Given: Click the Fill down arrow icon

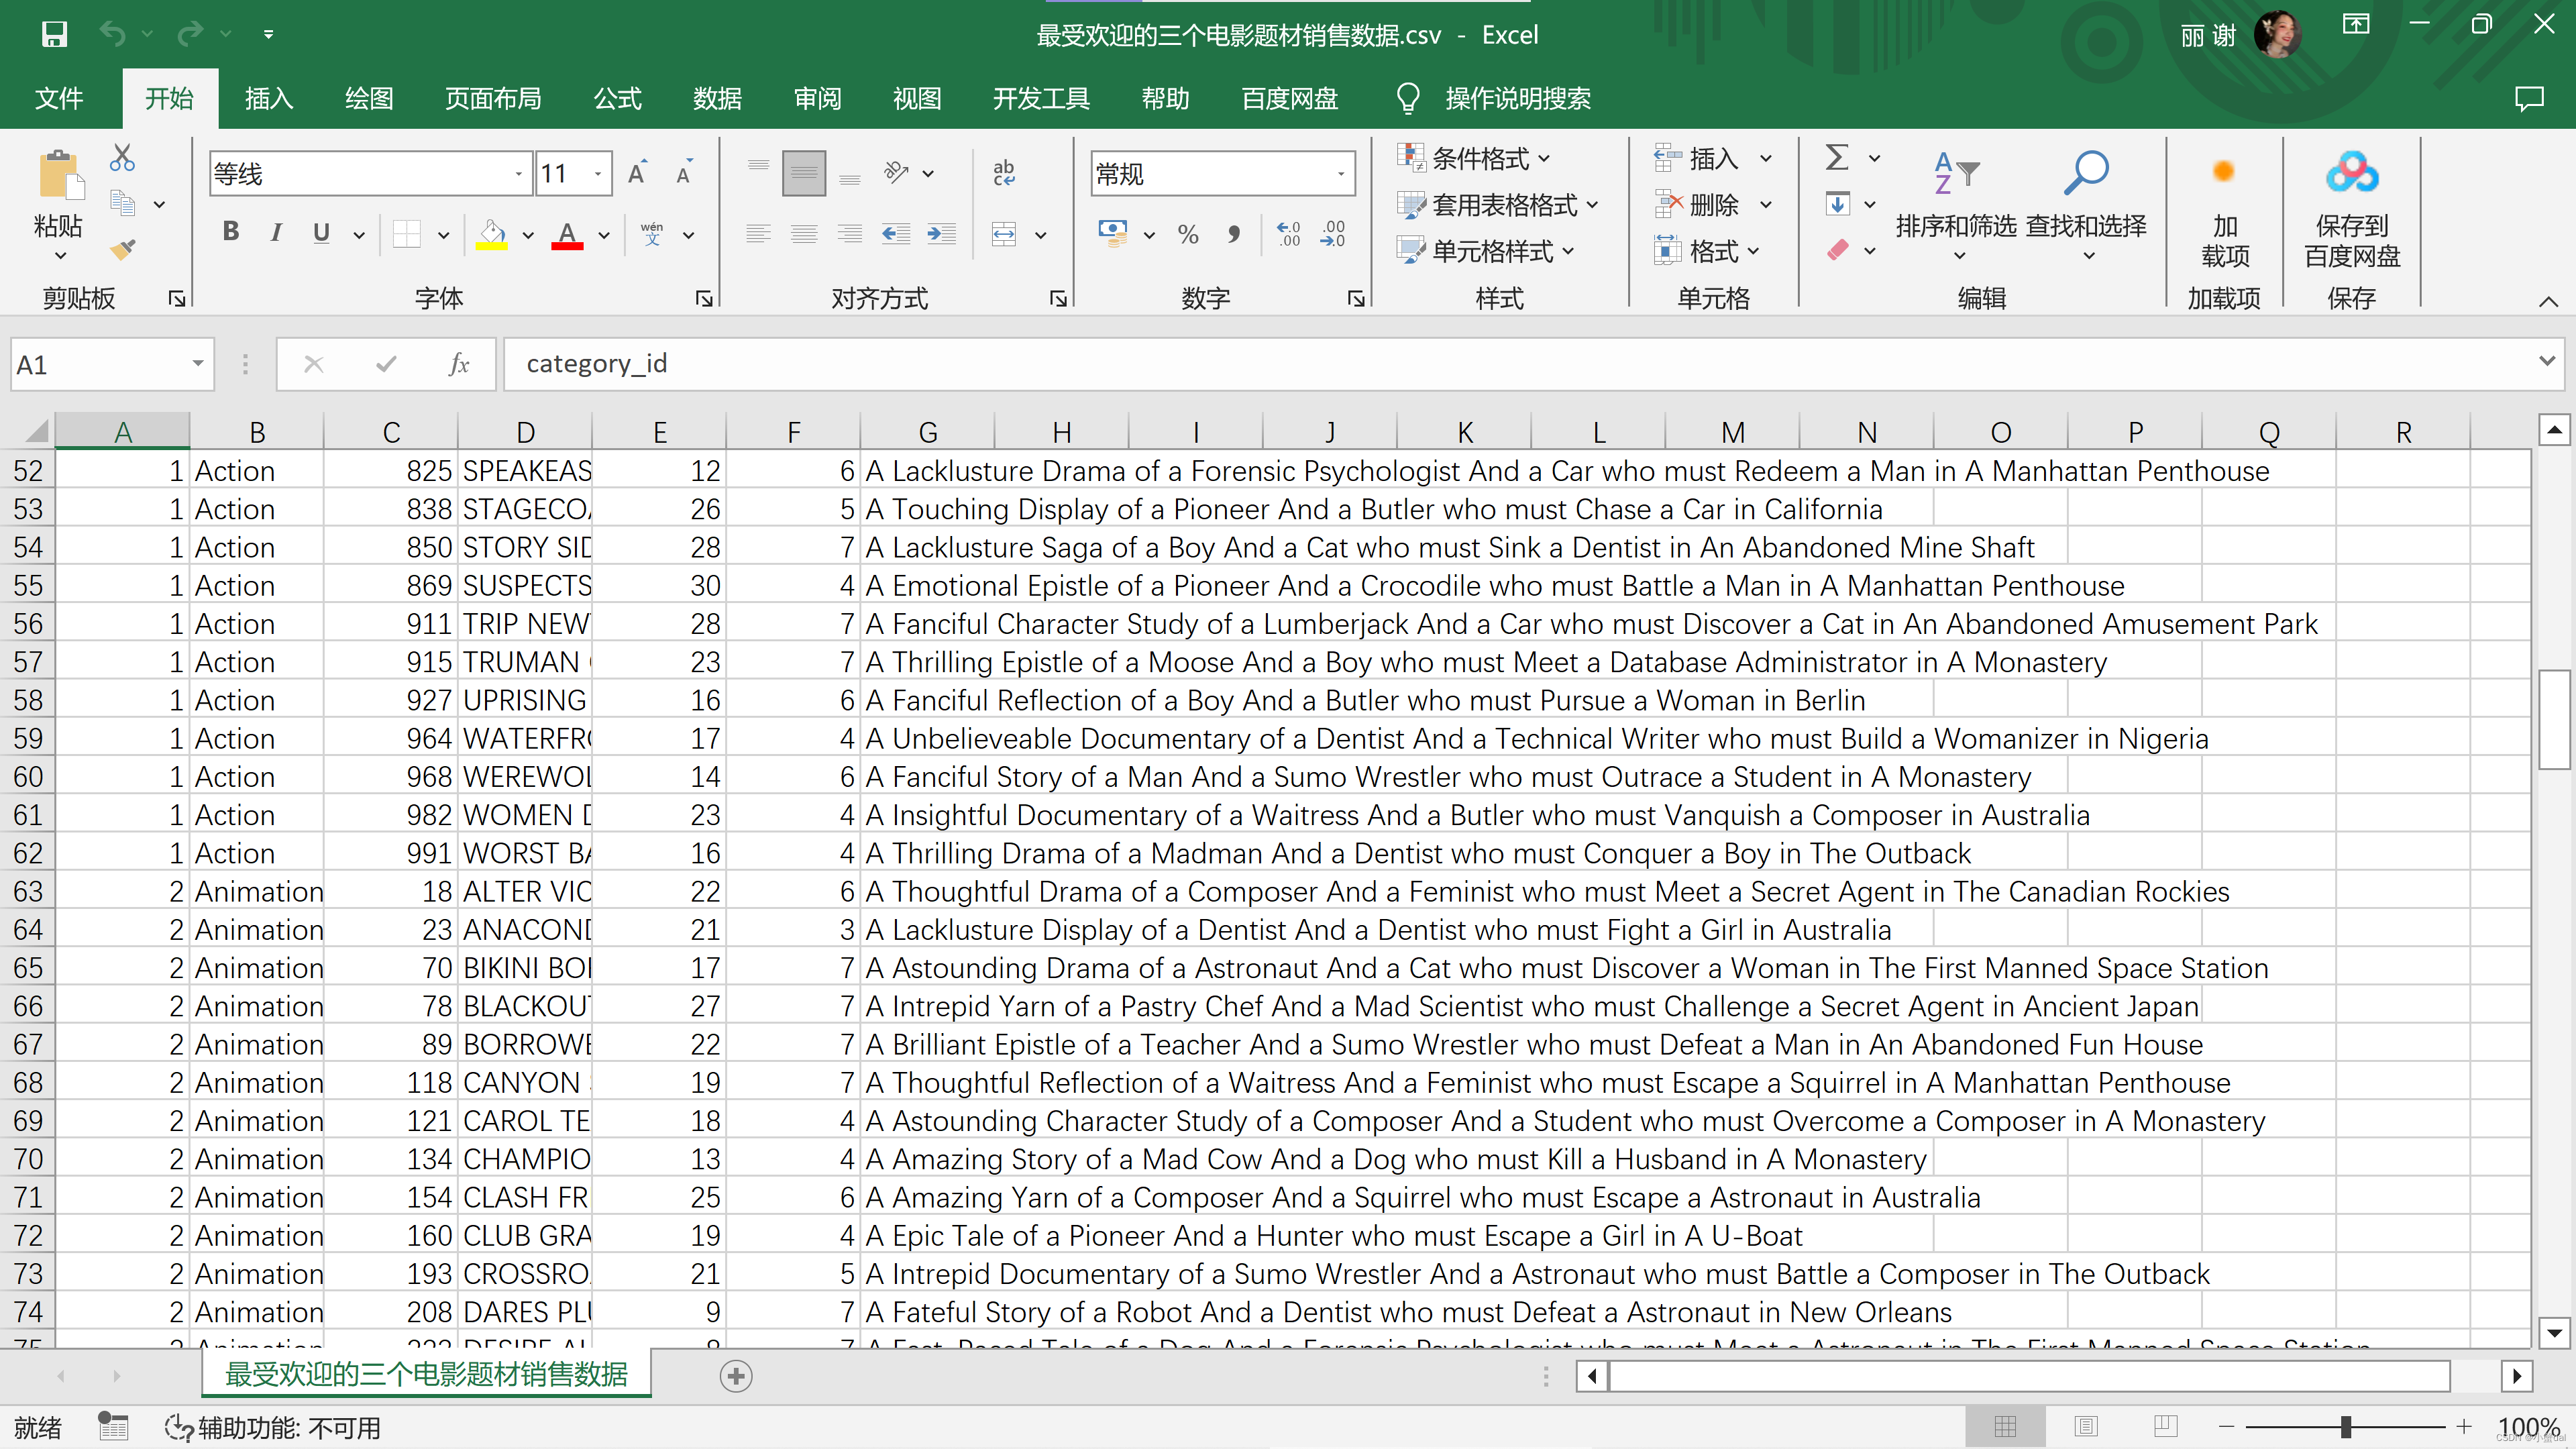Looking at the screenshot, I should tap(1837, 204).
